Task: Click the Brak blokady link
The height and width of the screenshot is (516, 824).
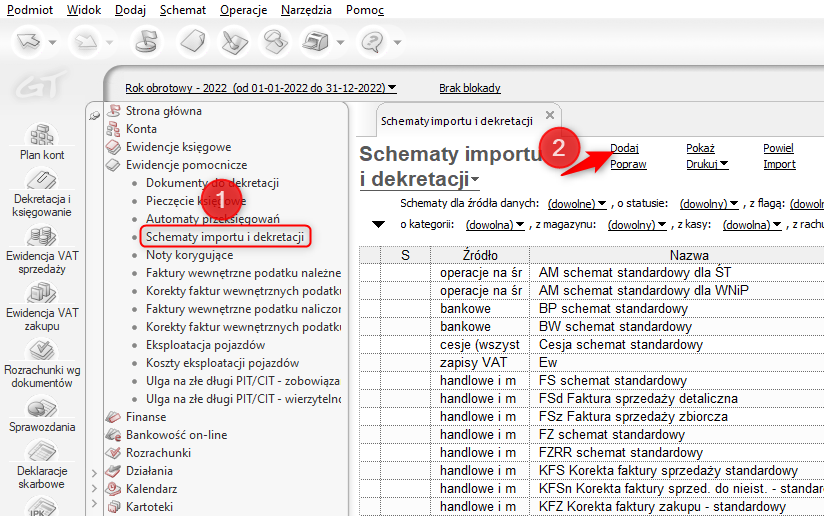Action: (x=470, y=88)
